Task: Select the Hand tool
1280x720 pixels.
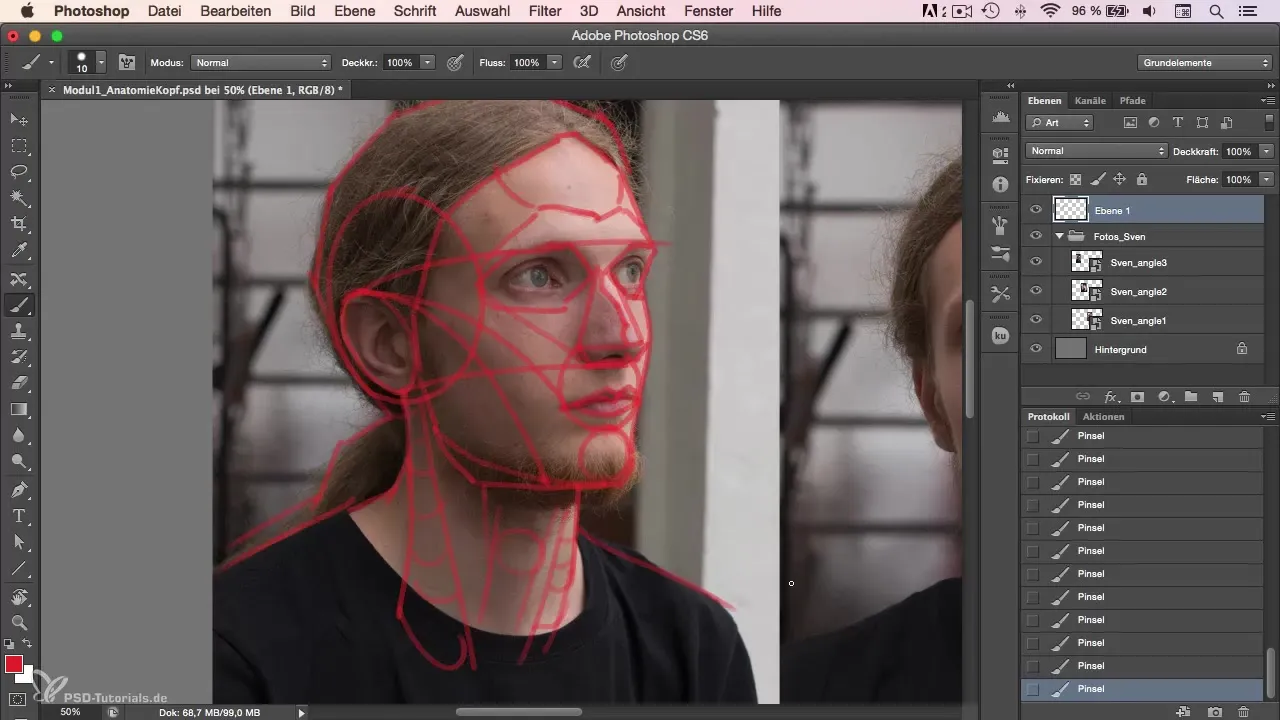Action: [x=18, y=597]
